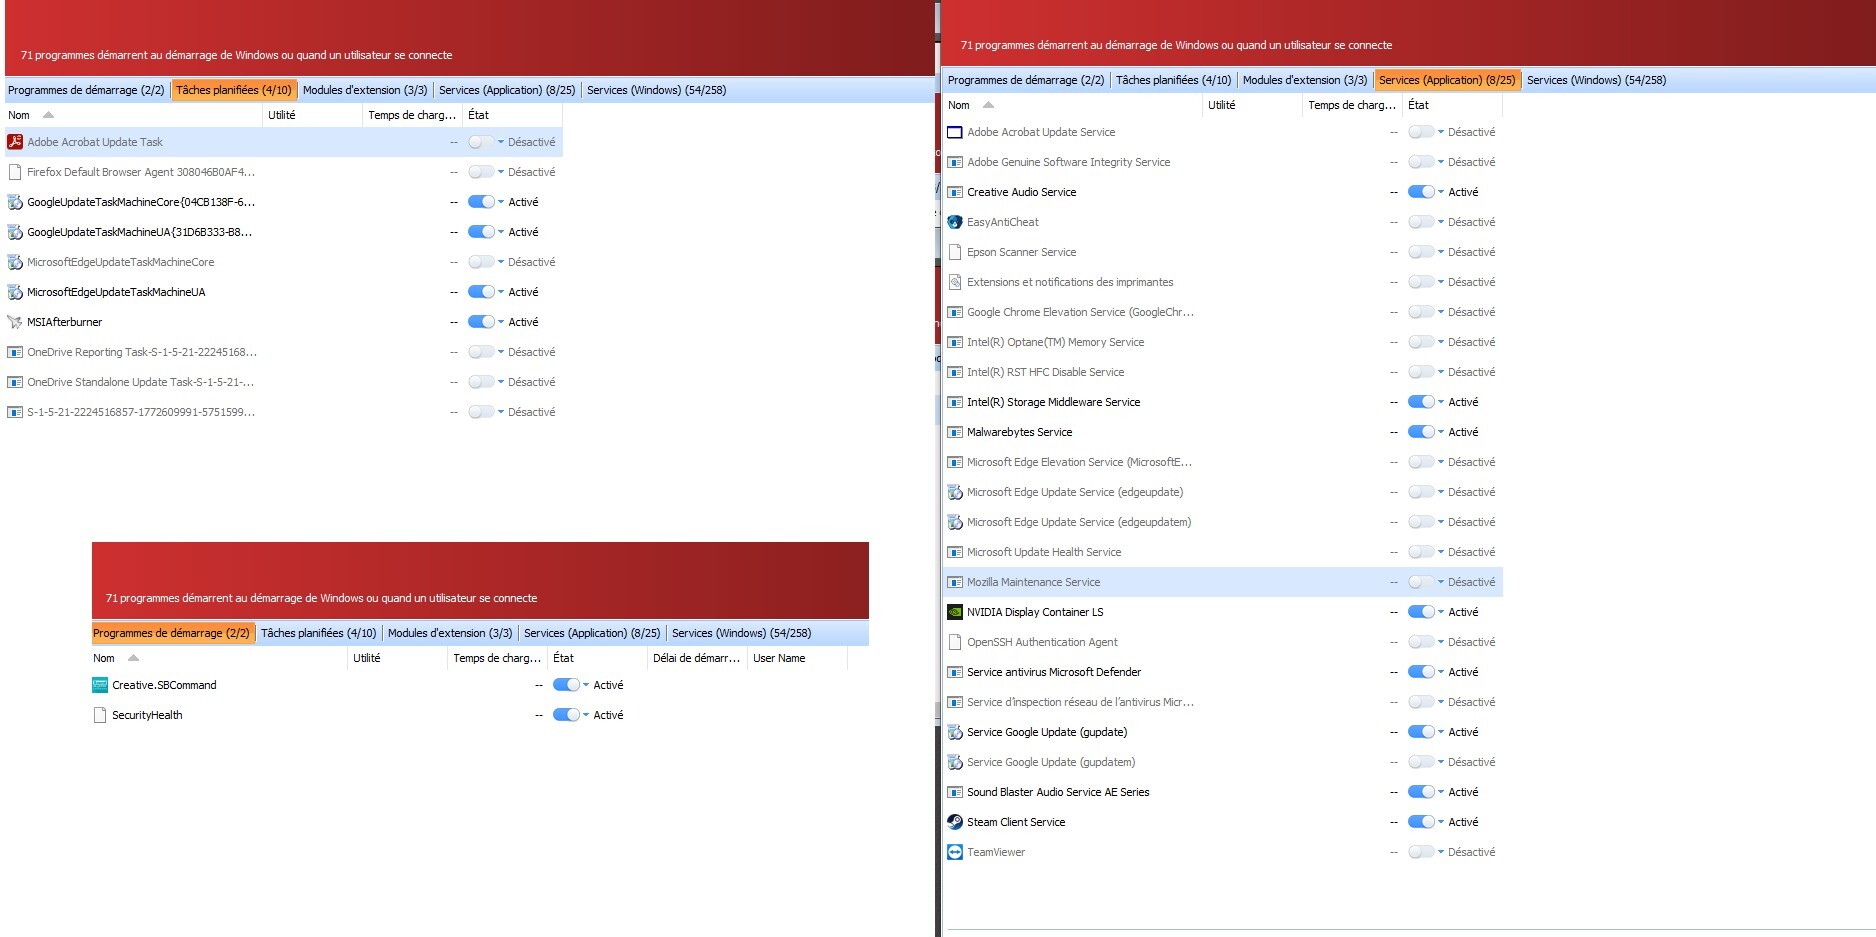Enable the EasyAntiCheat service toggle
The height and width of the screenshot is (937, 1876).
pyautogui.click(x=1421, y=222)
